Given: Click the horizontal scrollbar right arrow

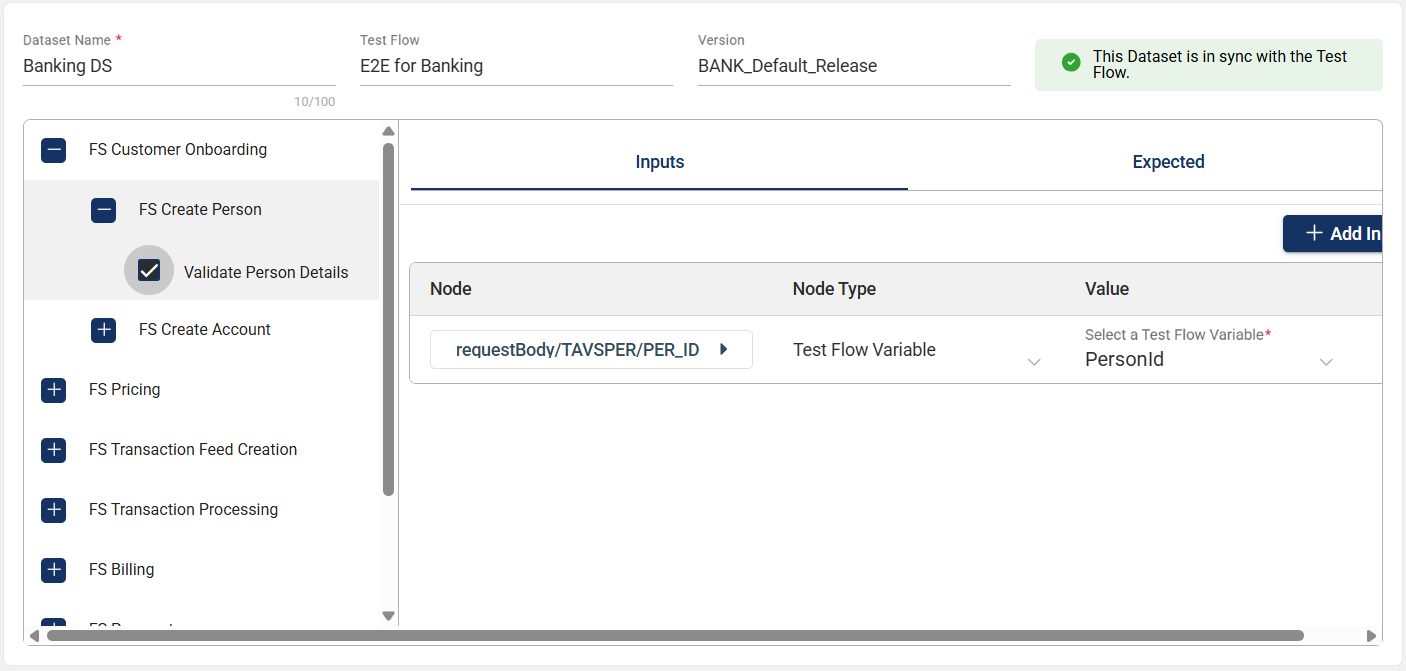Looking at the screenshot, I should coord(1372,636).
